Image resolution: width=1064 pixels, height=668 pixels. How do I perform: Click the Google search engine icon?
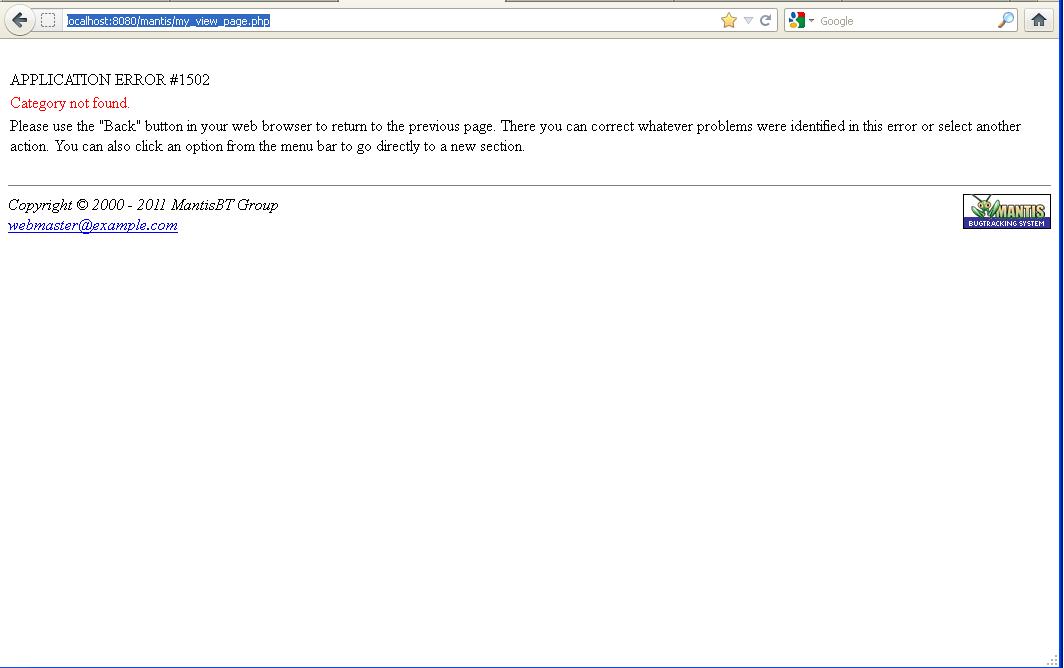click(796, 20)
